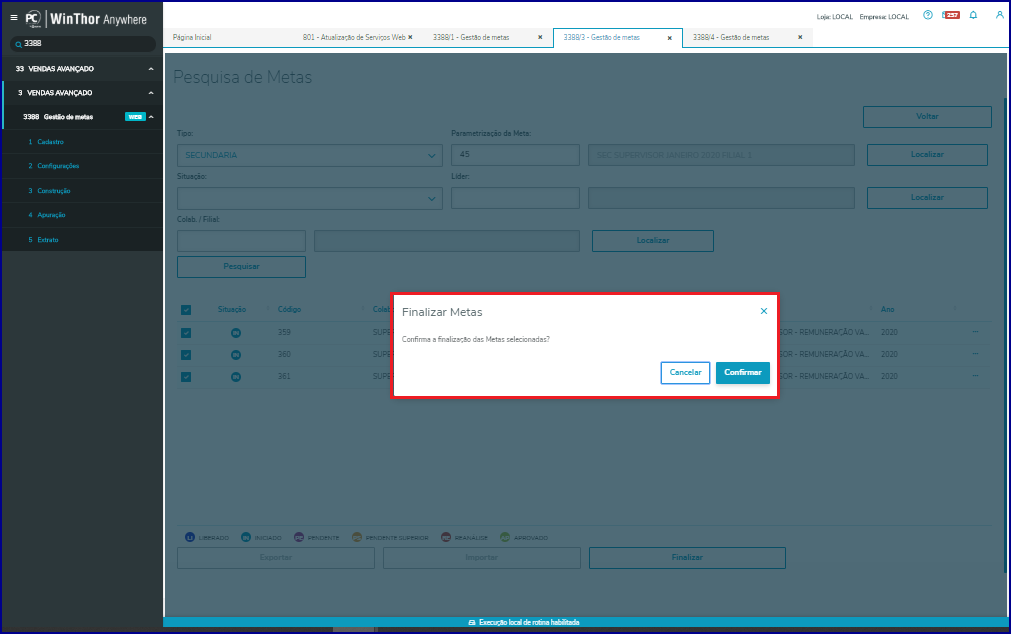This screenshot has height=634, width=1011.
Task: Click the APROVADO legend icon
Action: coord(505,537)
